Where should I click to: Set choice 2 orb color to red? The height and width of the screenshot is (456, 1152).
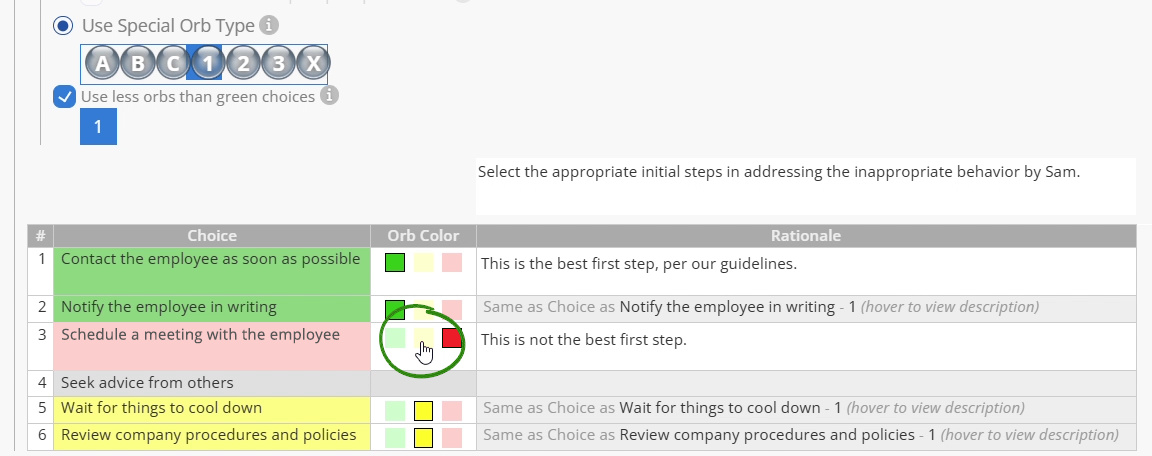[x=452, y=310]
